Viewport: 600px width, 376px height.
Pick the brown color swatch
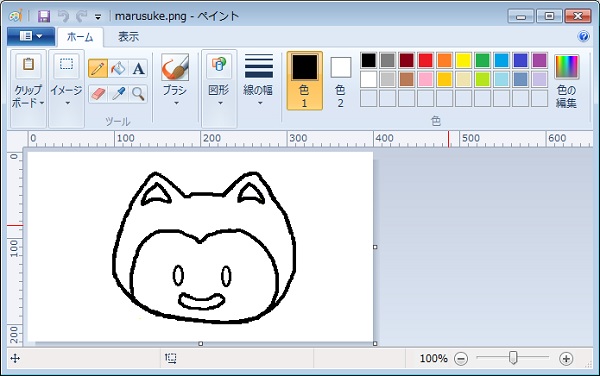point(406,79)
